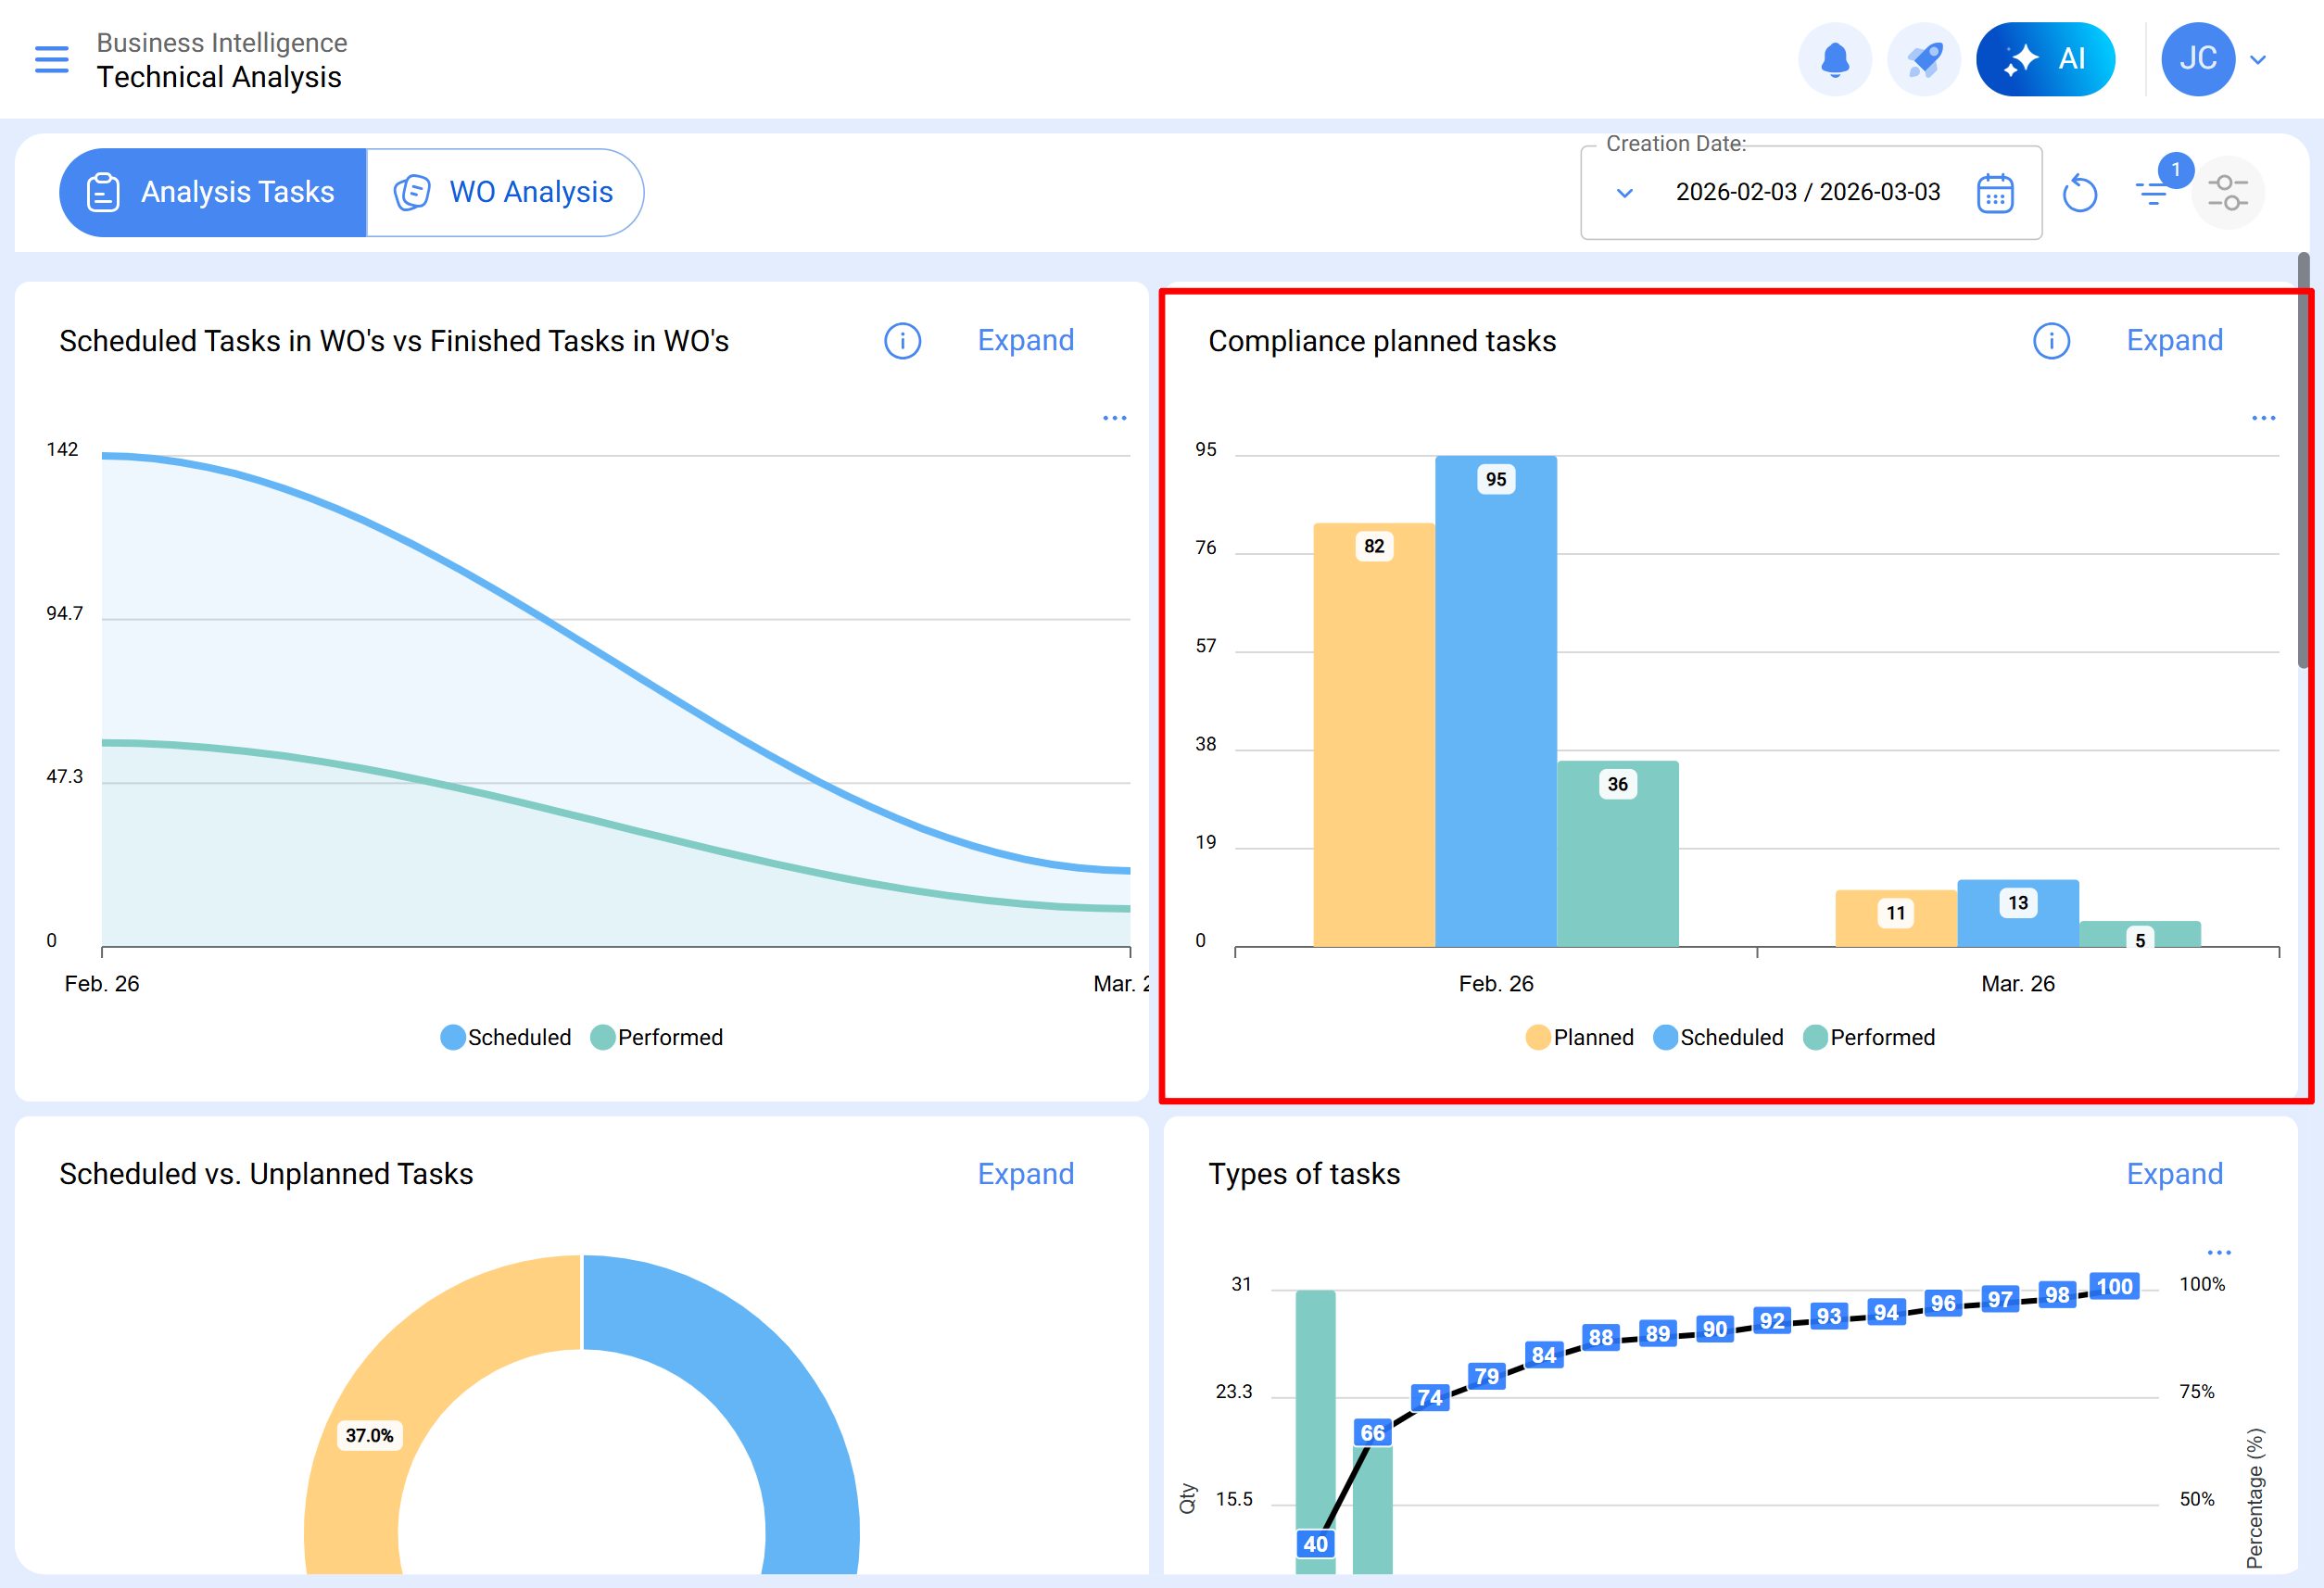Open the Creation Date dropdown chevron
Viewport: 2324px width, 1588px height.
click(1625, 193)
